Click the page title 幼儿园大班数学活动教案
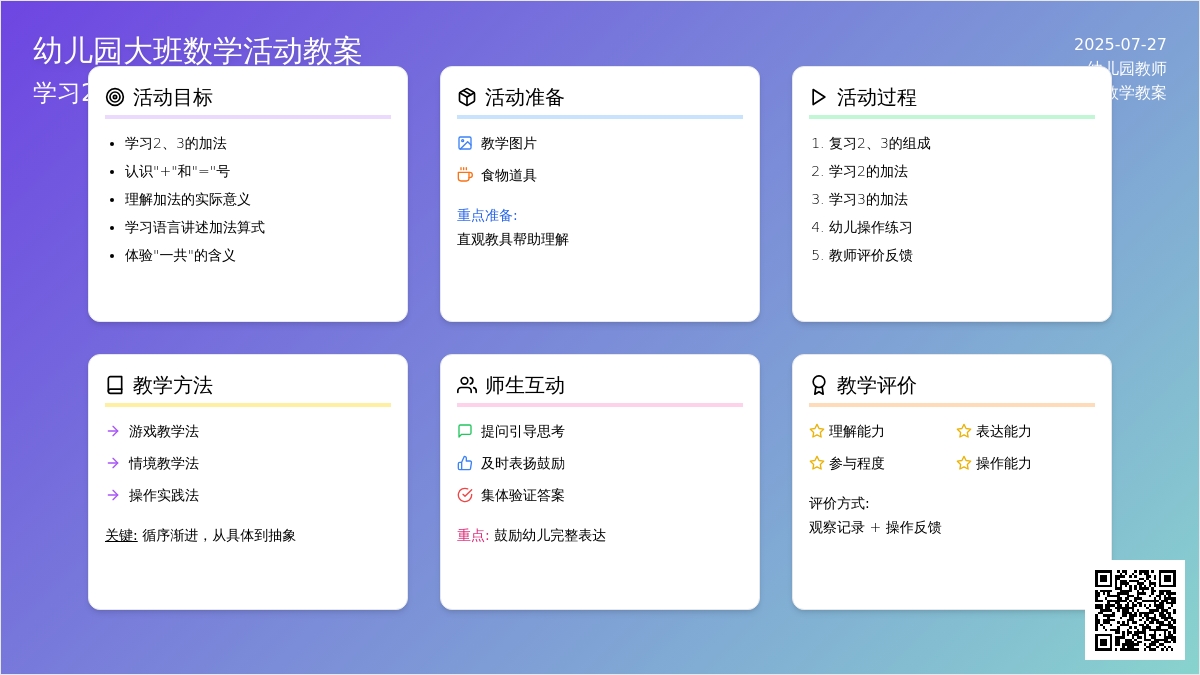This screenshot has width=1200, height=675. pyautogui.click(x=198, y=51)
